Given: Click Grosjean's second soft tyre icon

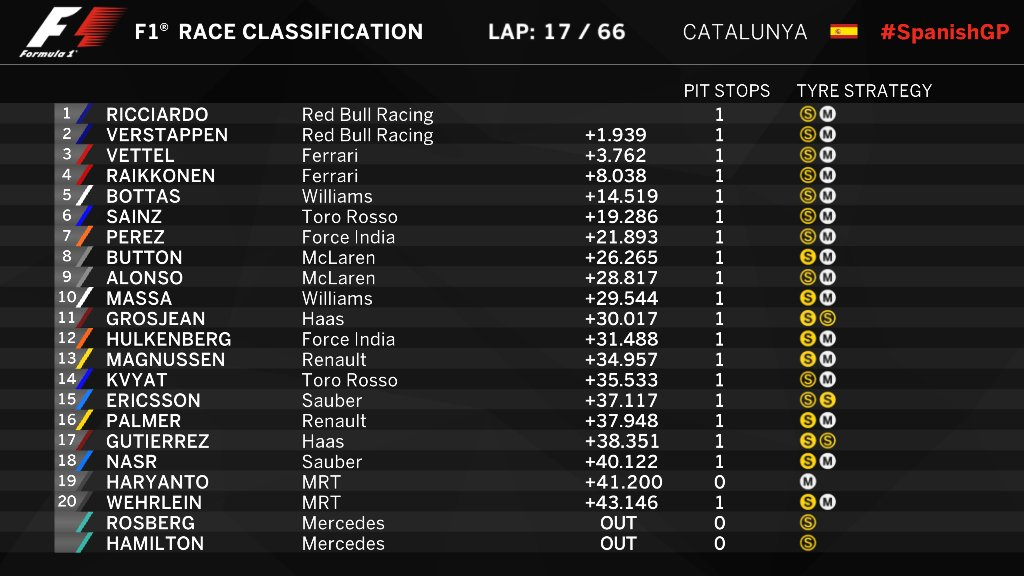Looking at the screenshot, I should 827,319.
